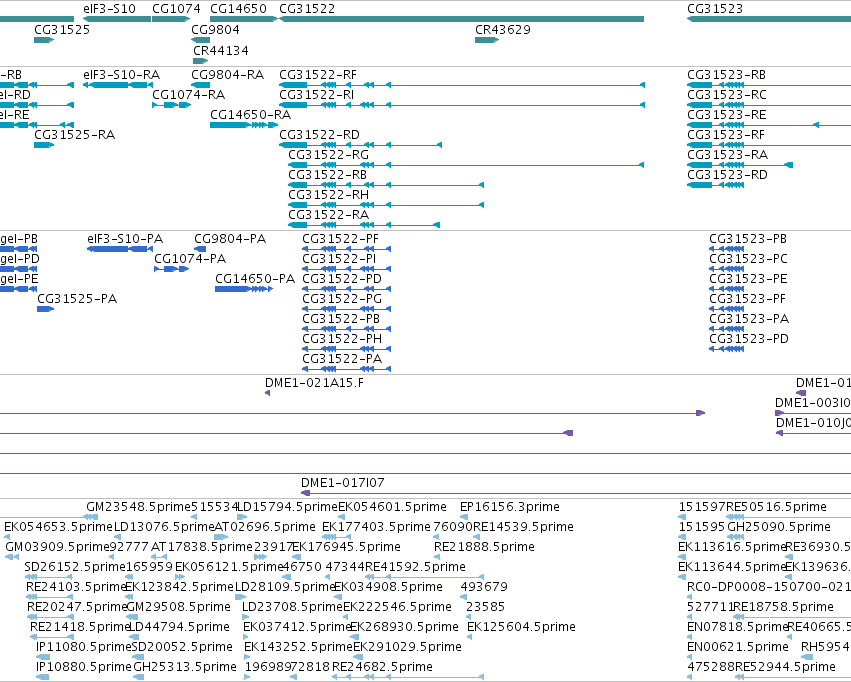
Task: Click EST label RE14539.5prime
Action: 523,527
